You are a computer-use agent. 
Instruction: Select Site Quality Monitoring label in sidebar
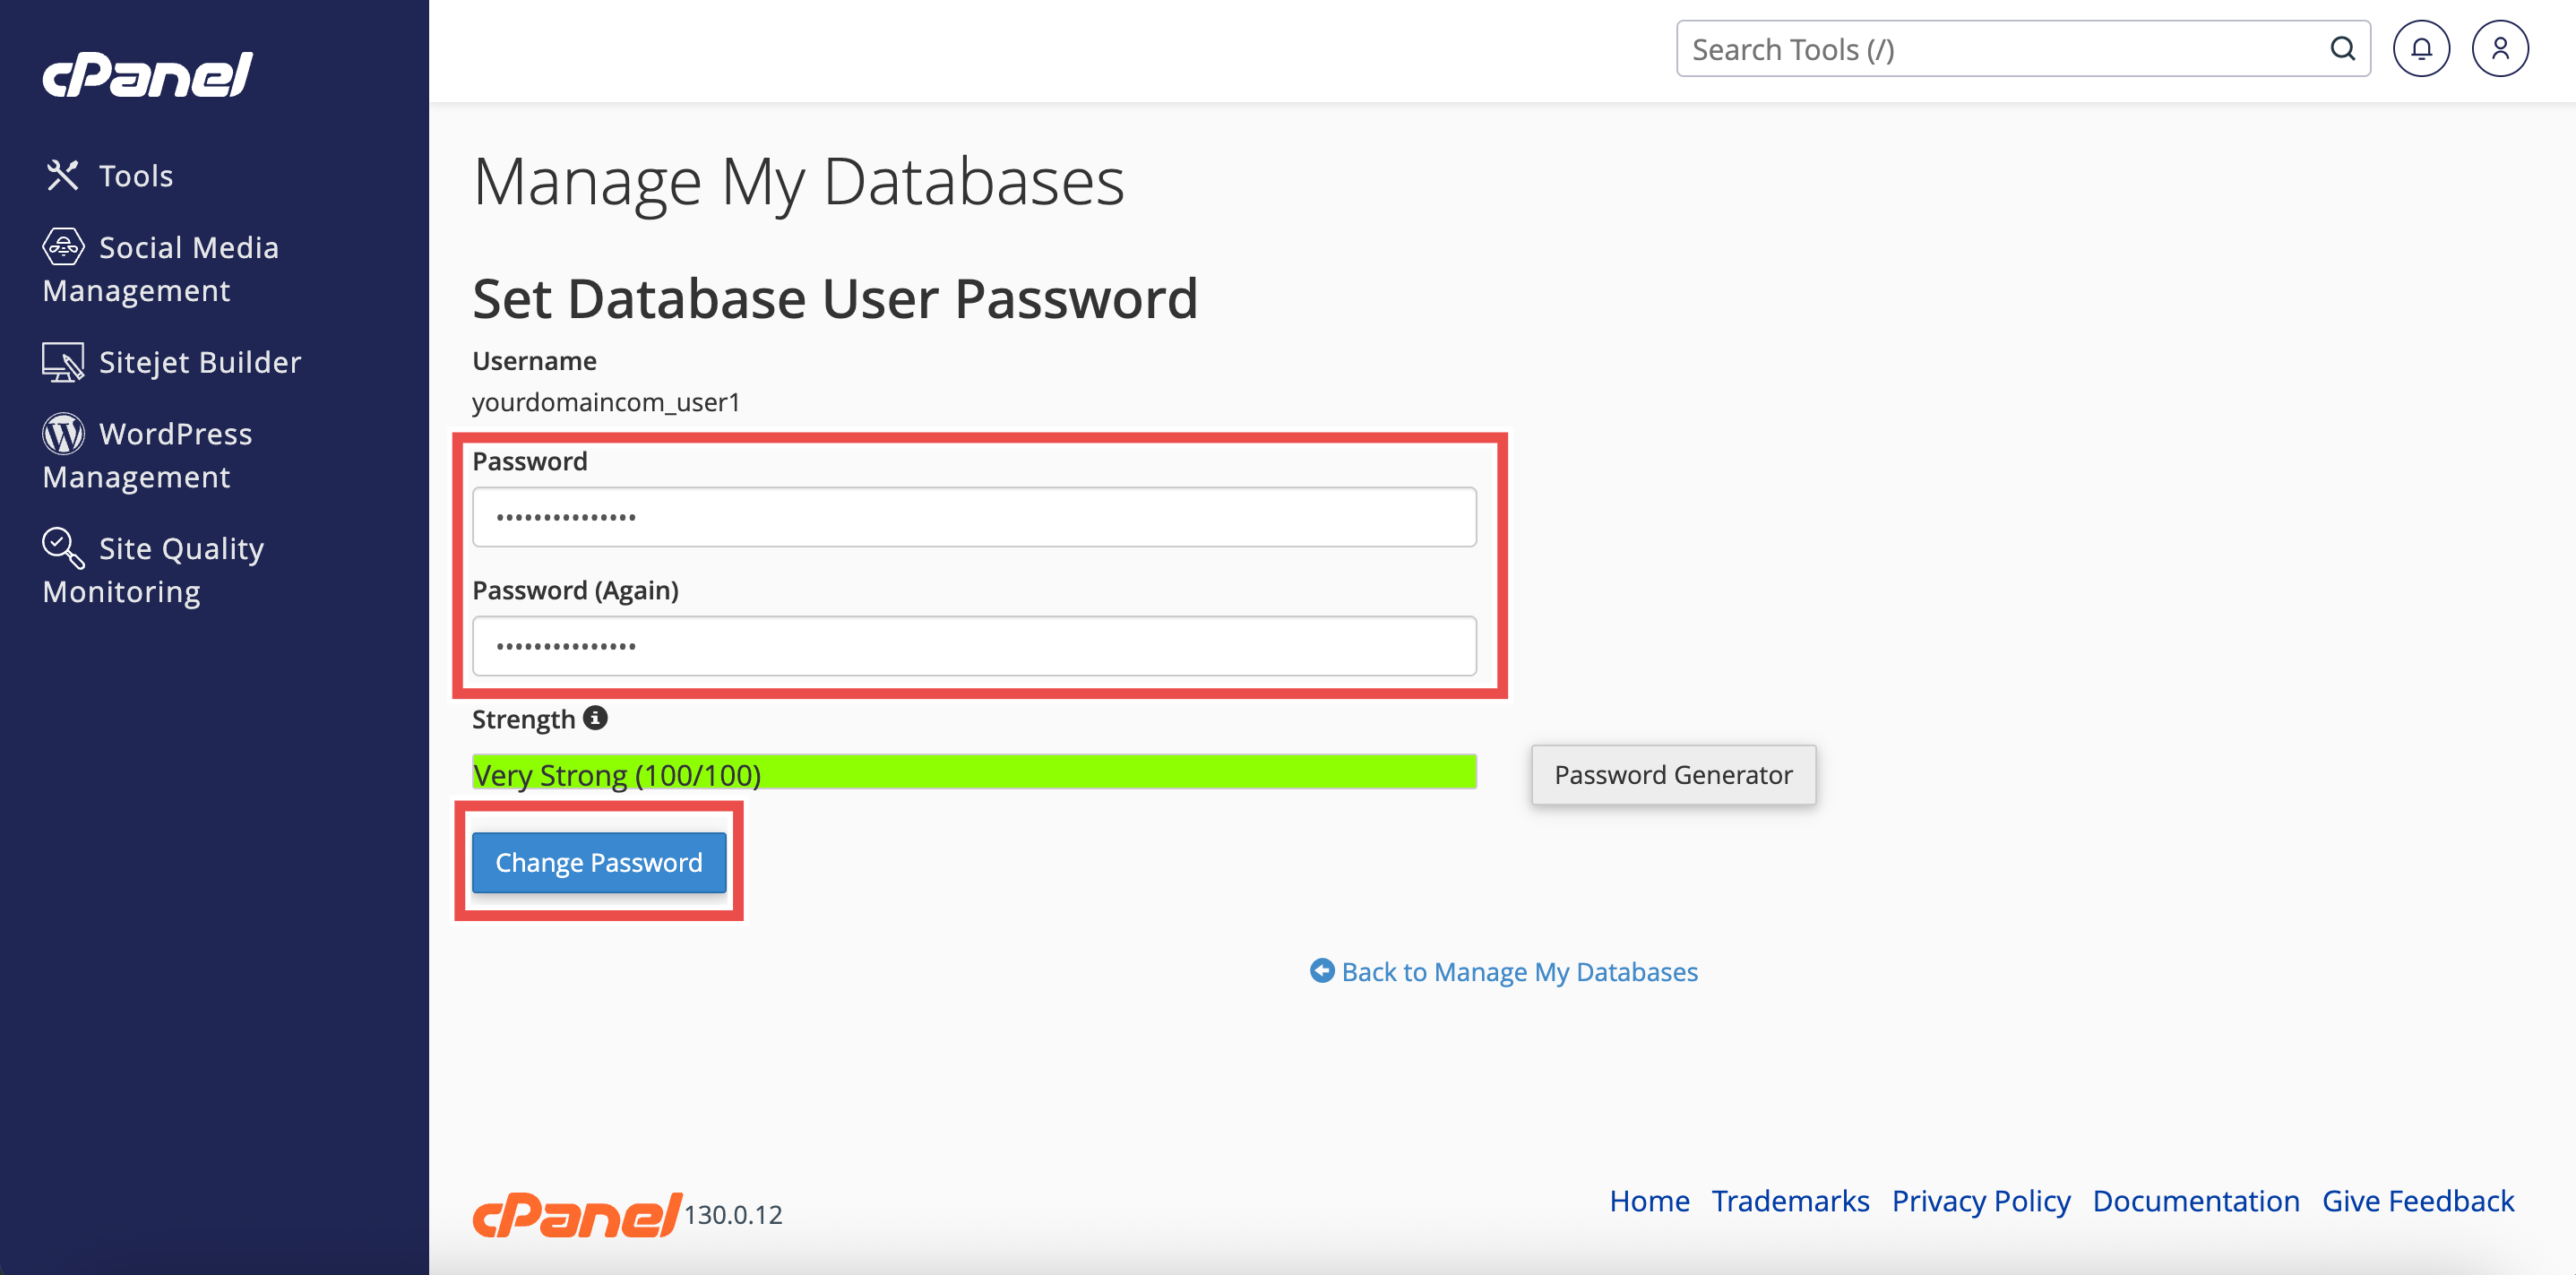point(153,570)
